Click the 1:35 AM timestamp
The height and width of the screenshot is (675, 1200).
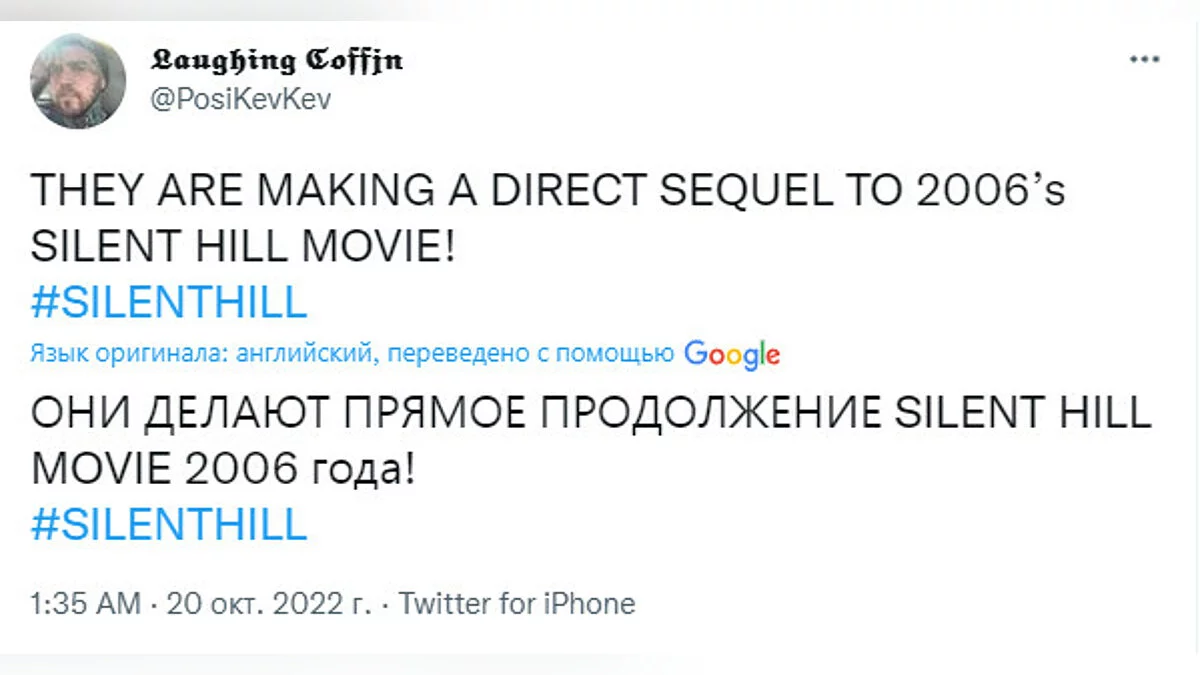87,604
